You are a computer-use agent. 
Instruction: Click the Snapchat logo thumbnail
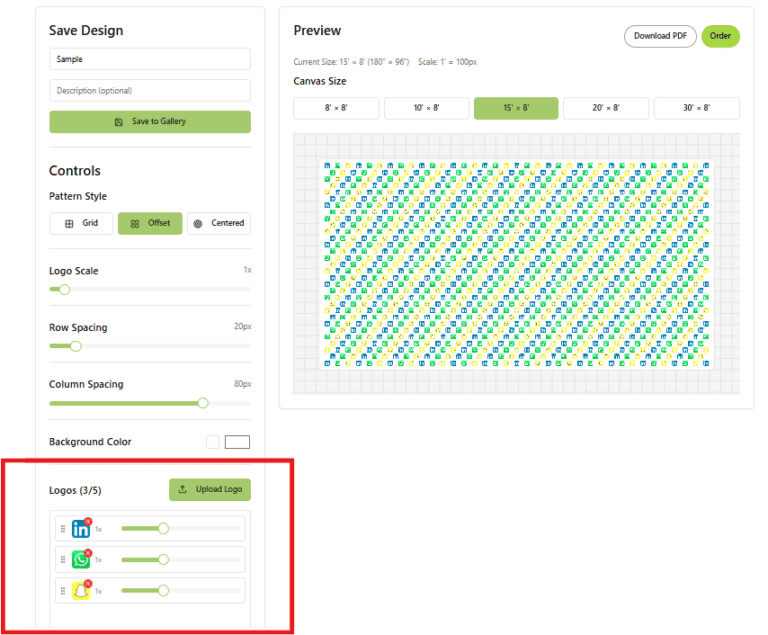coord(80,591)
